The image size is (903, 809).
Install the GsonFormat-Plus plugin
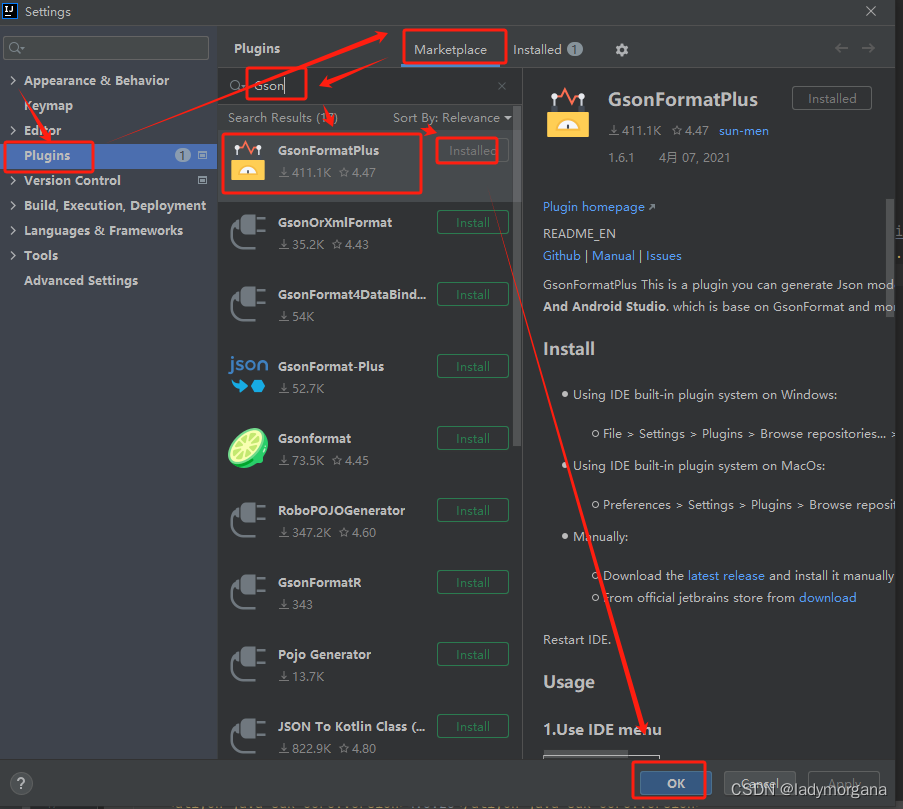[x=473, y=366]
